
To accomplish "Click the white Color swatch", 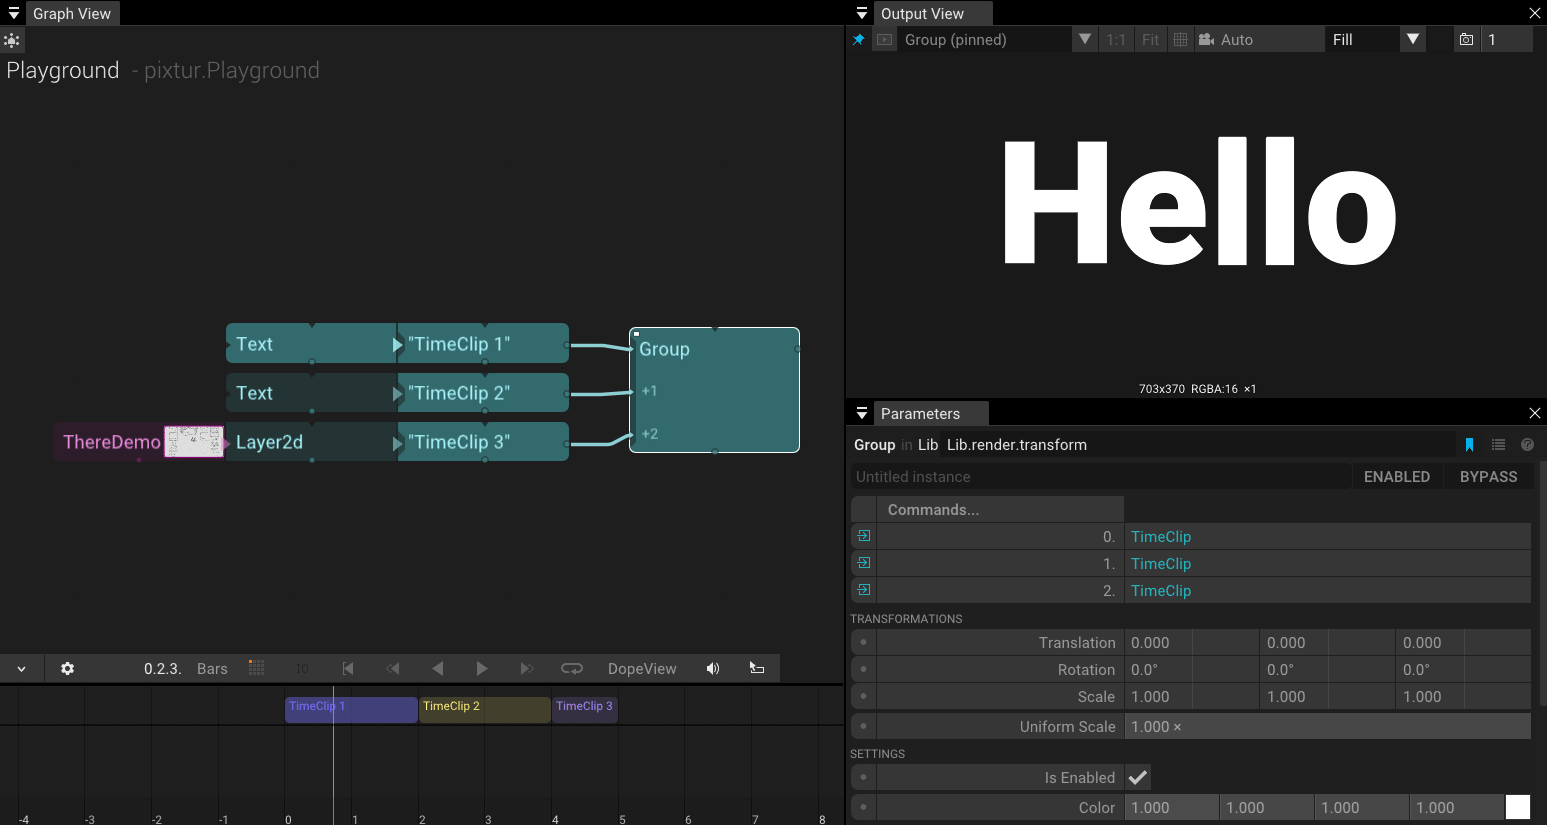I will click(1517, 807).
